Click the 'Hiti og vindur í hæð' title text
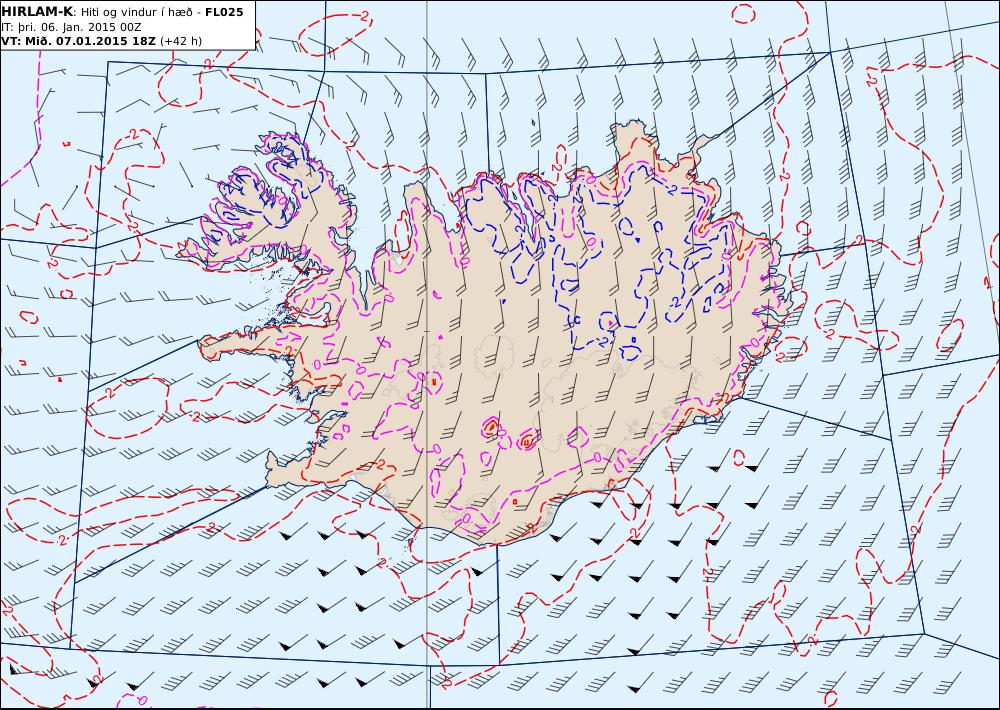 (136, 12)
